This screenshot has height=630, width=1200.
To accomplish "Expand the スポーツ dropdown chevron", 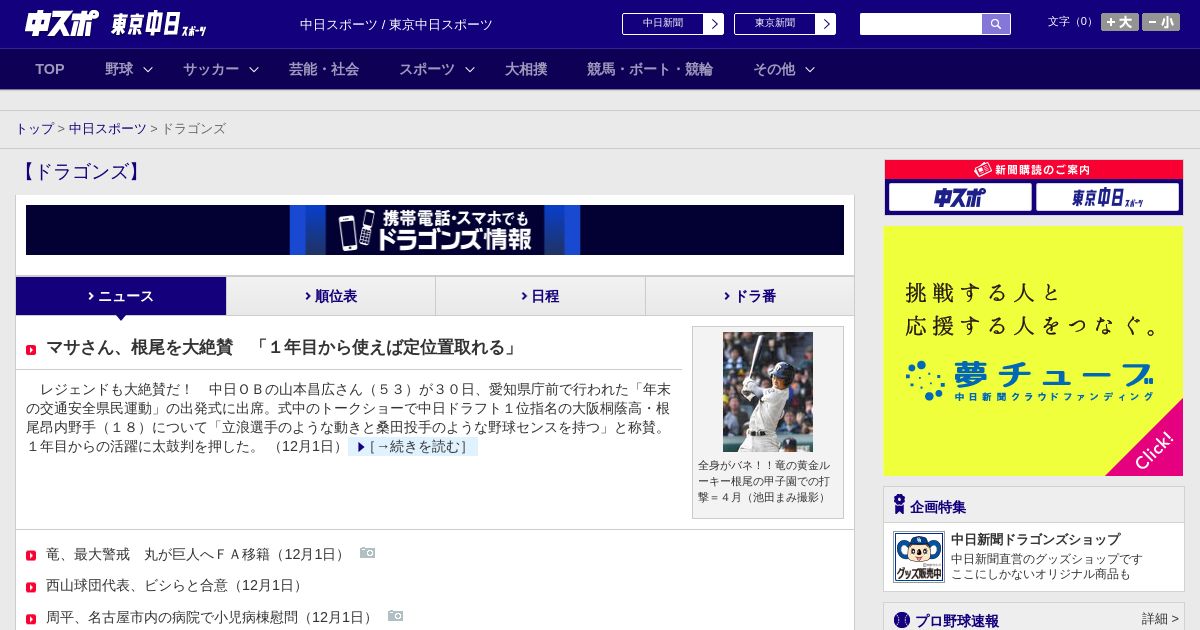I will (470, 69).
